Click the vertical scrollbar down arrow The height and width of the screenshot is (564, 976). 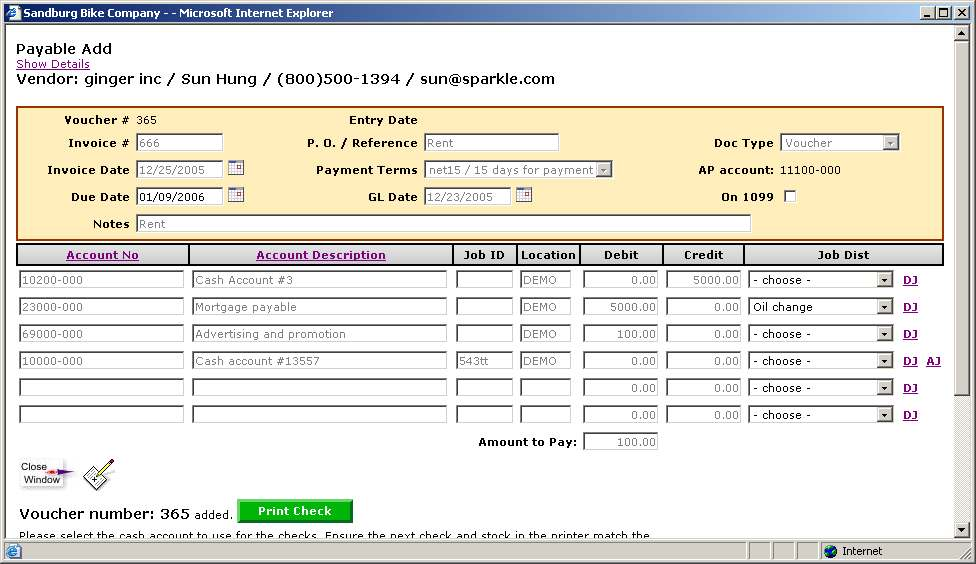point(962,530)
